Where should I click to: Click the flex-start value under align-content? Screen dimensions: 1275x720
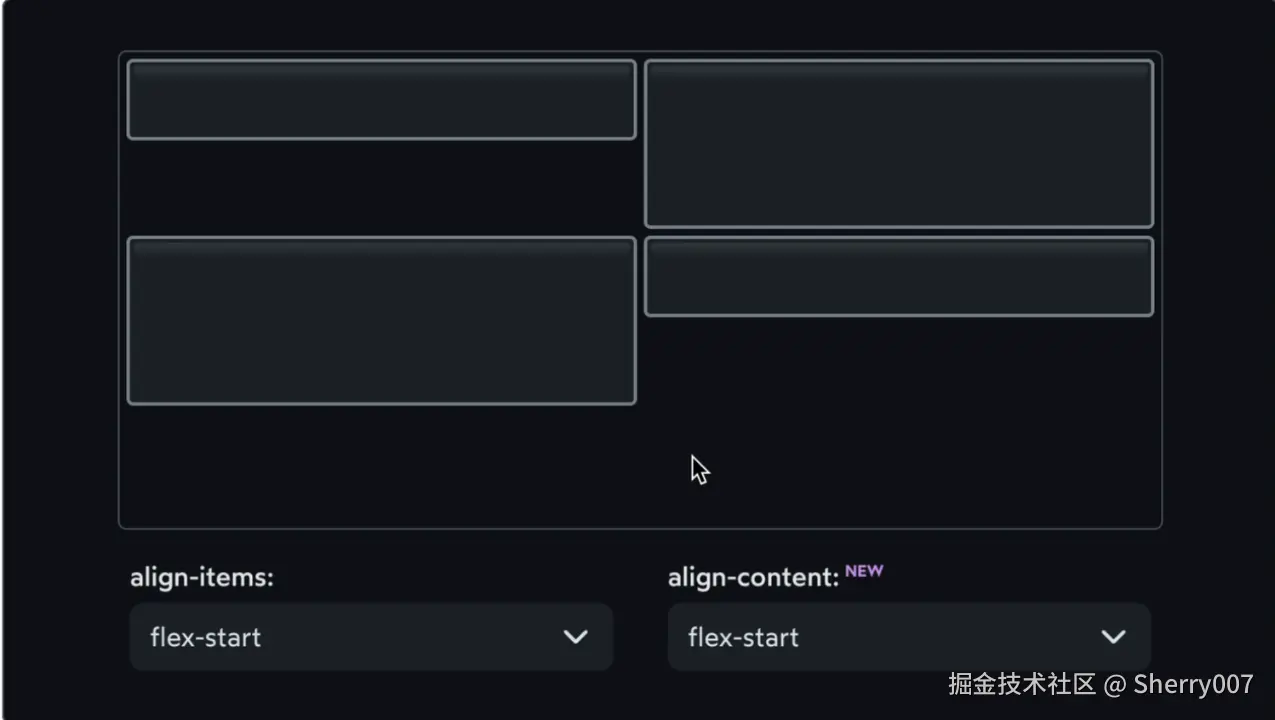tap(744, 637)
